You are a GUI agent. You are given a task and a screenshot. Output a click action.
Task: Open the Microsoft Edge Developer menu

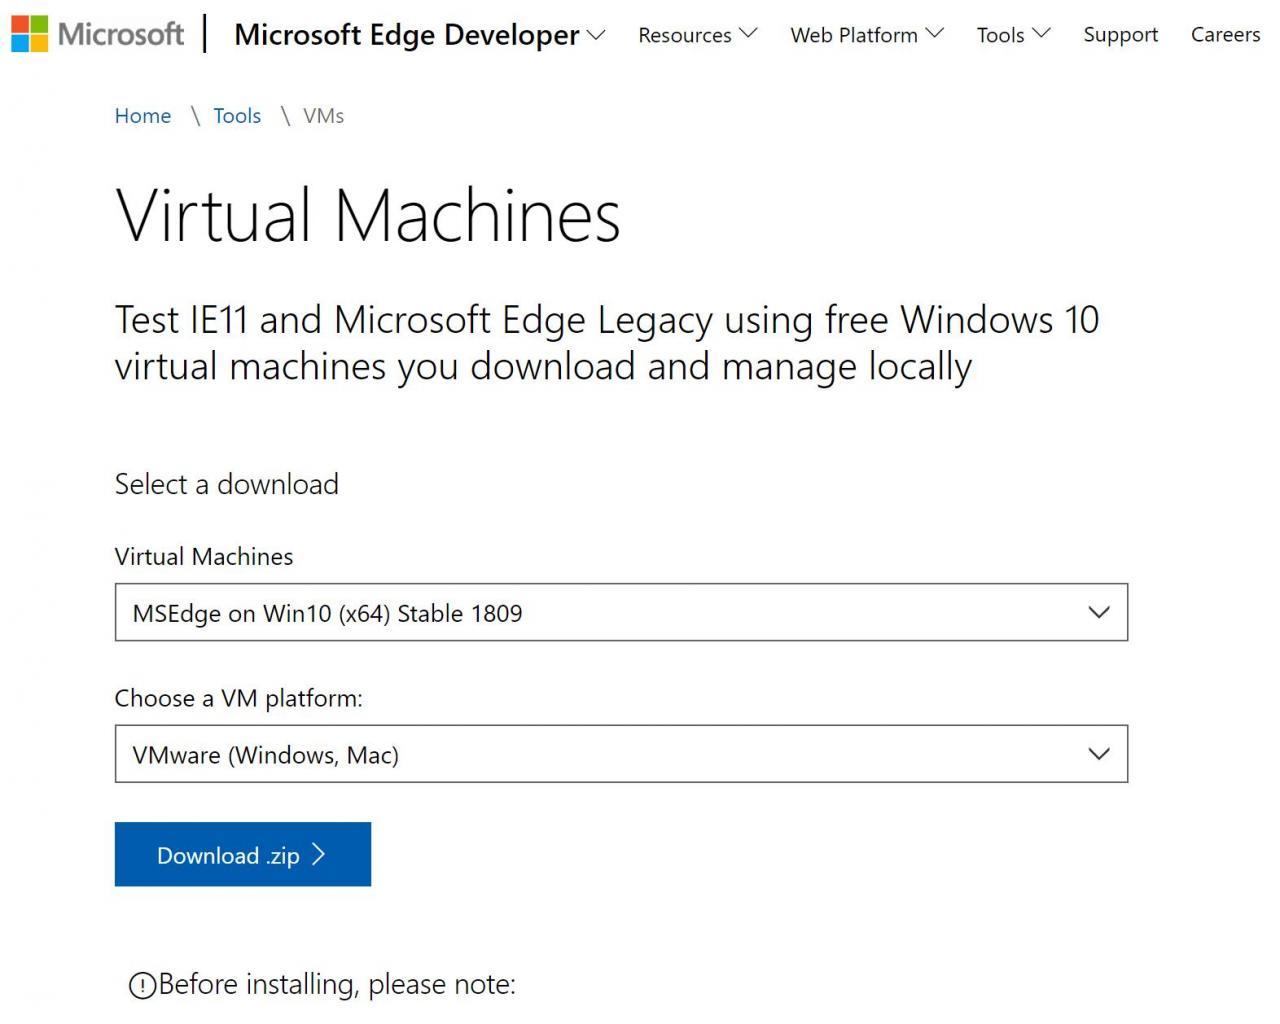click(420, 35)
